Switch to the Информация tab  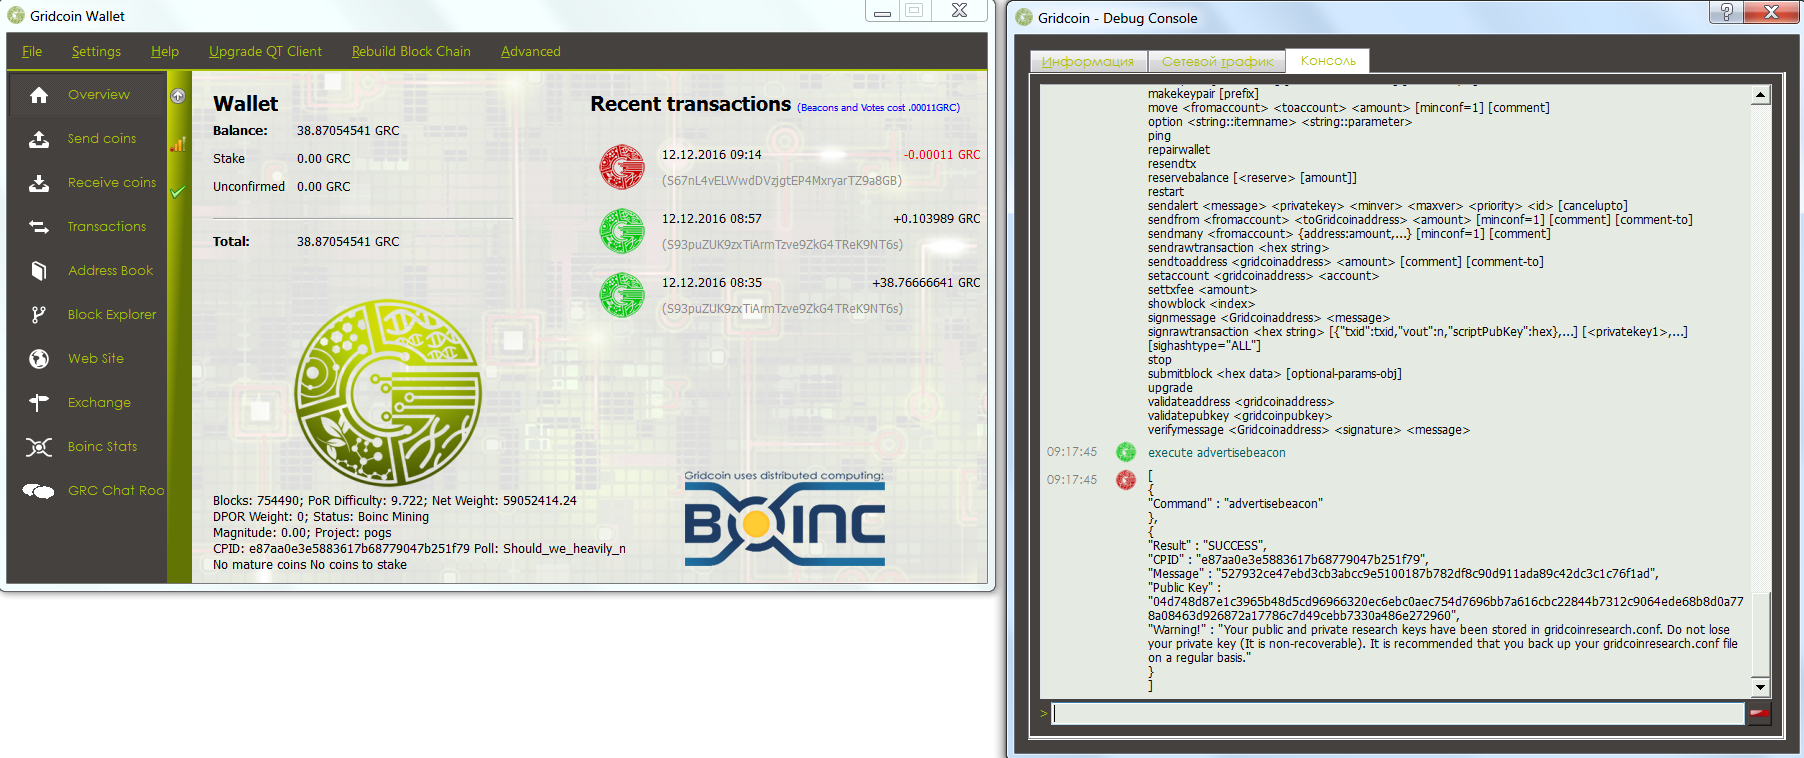tap(1088, 61)
